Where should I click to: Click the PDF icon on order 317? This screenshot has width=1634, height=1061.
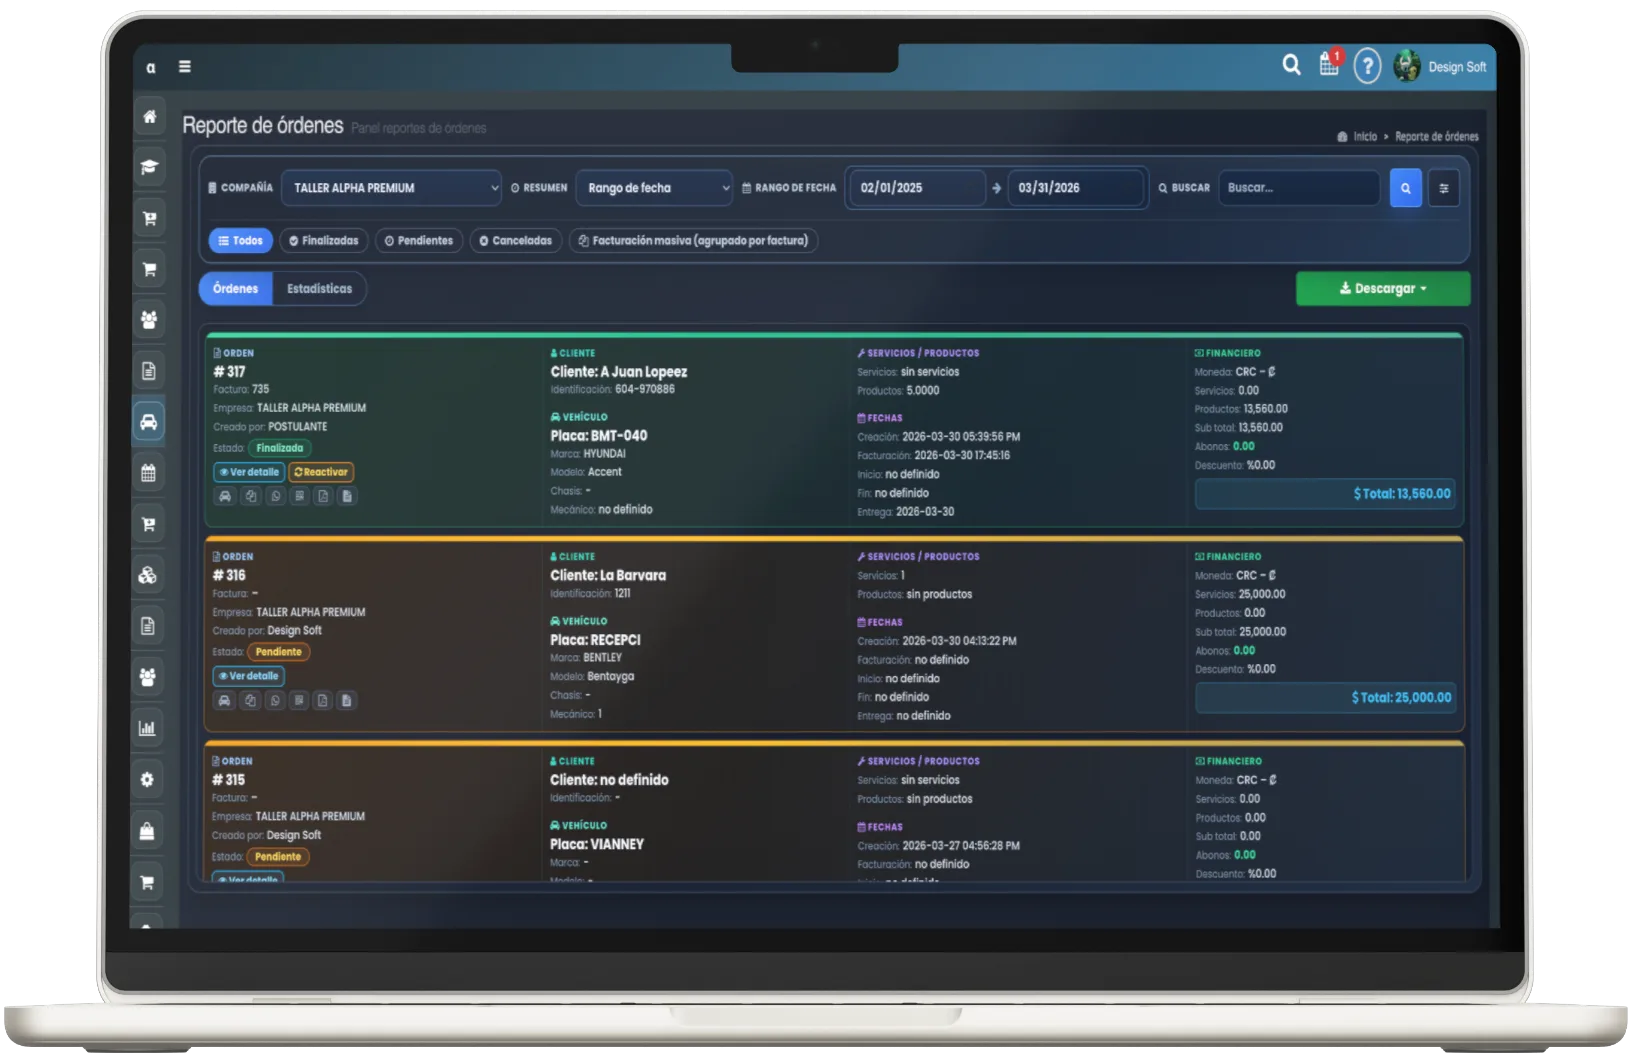[323, 496]
